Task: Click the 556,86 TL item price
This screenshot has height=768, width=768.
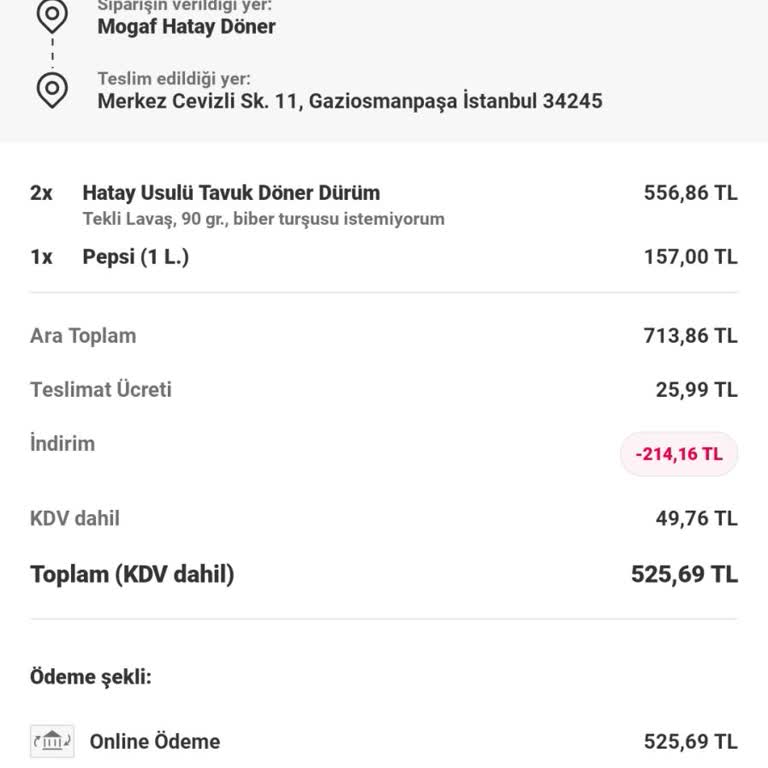Action: coord(690,193)
